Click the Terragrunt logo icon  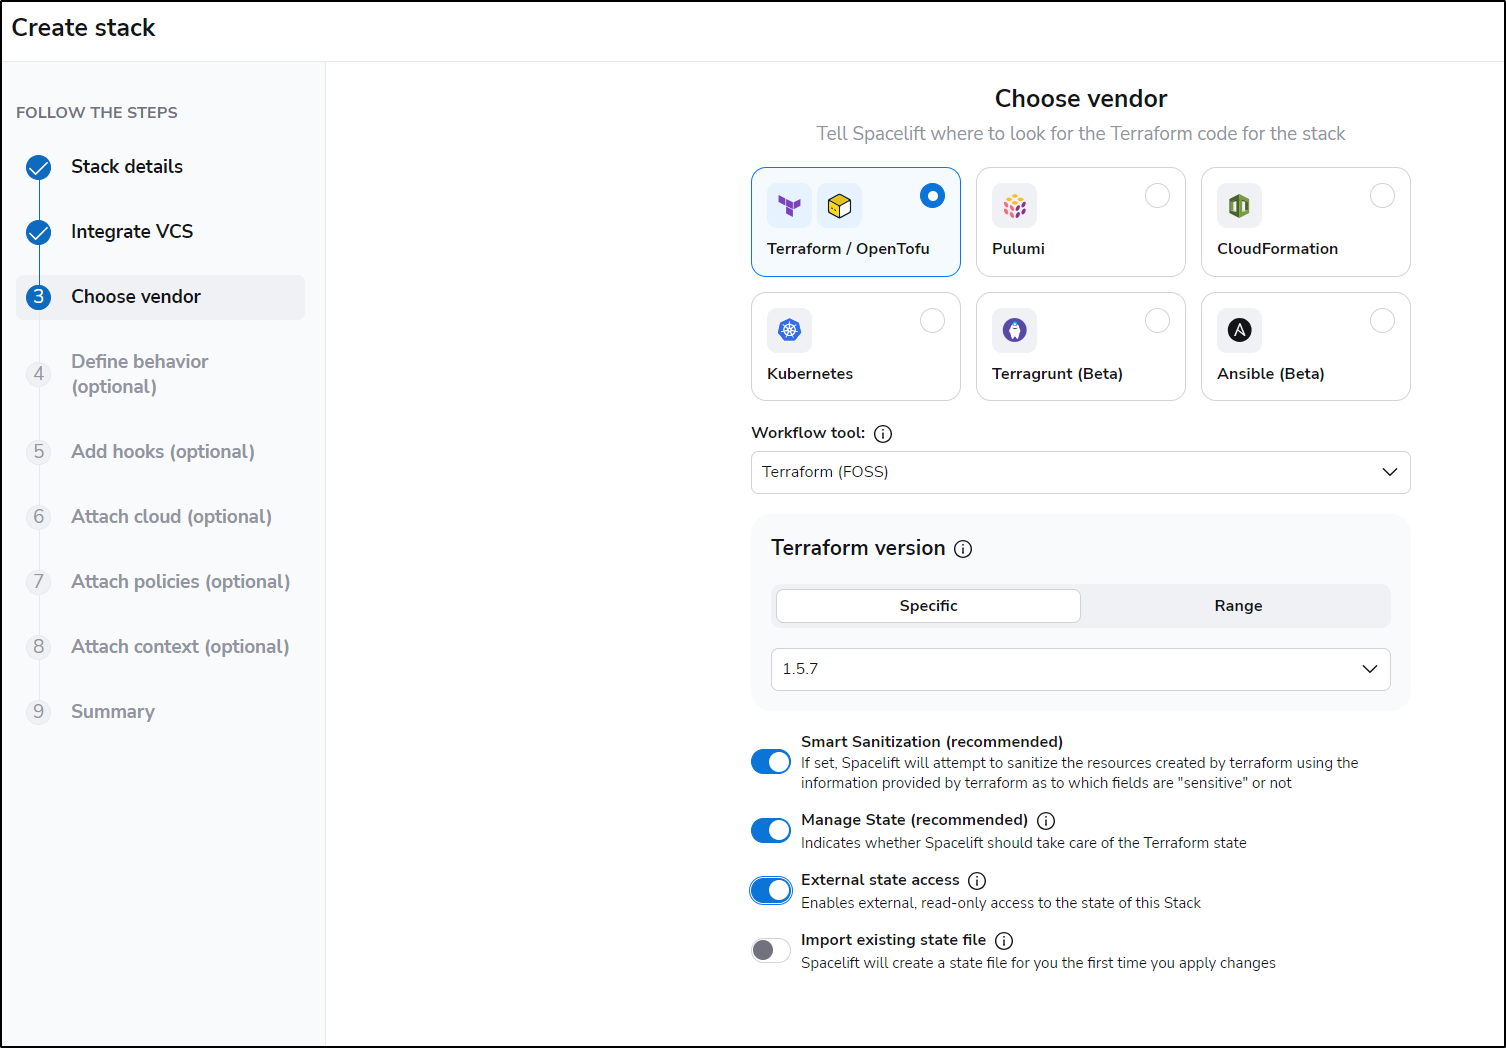(x=1014, y=330)
